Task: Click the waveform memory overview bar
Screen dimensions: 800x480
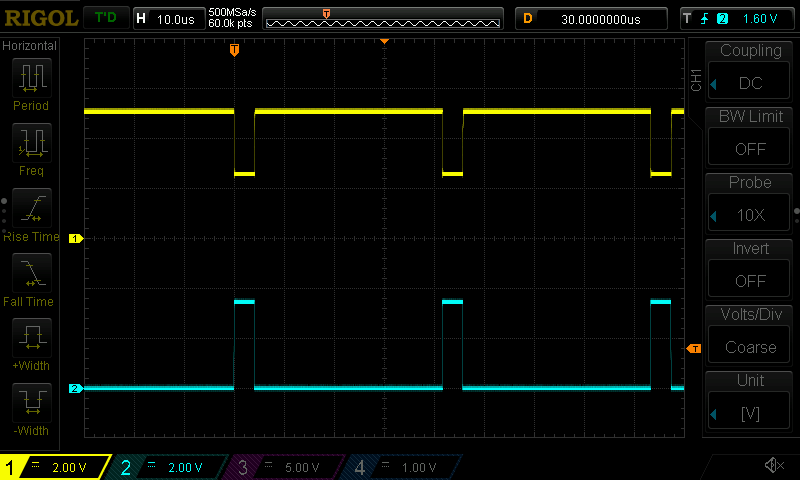Action: (383, 19)
